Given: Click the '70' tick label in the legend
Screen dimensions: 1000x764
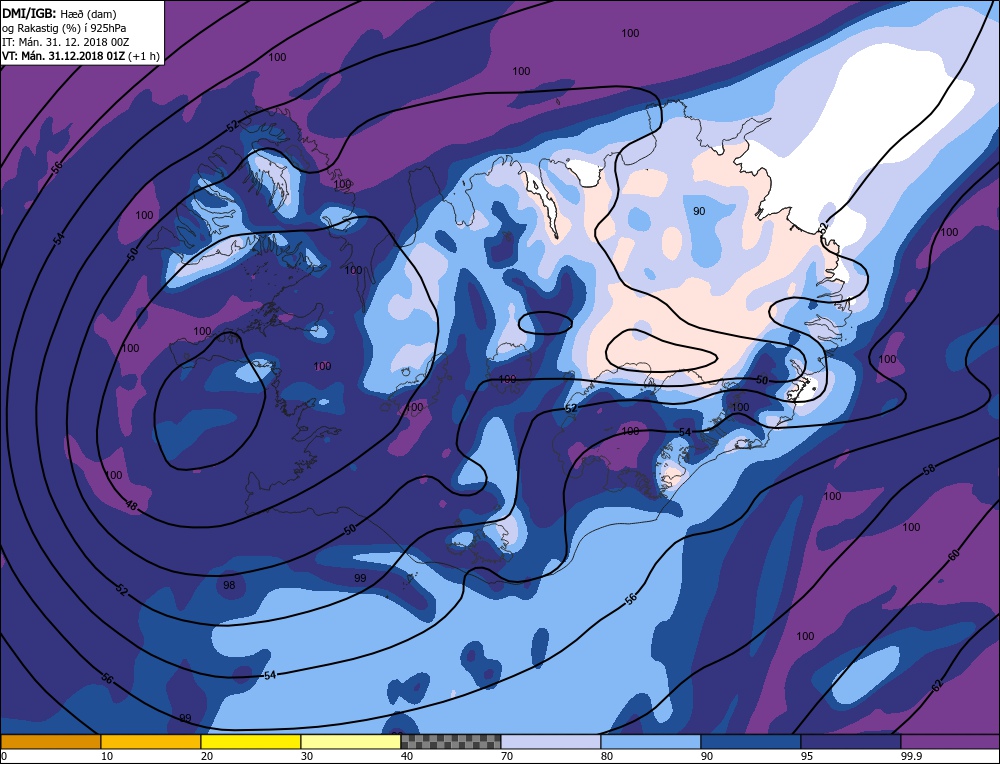Looking at the screenshot, I should pyautogui.click(x=507, y=756).
